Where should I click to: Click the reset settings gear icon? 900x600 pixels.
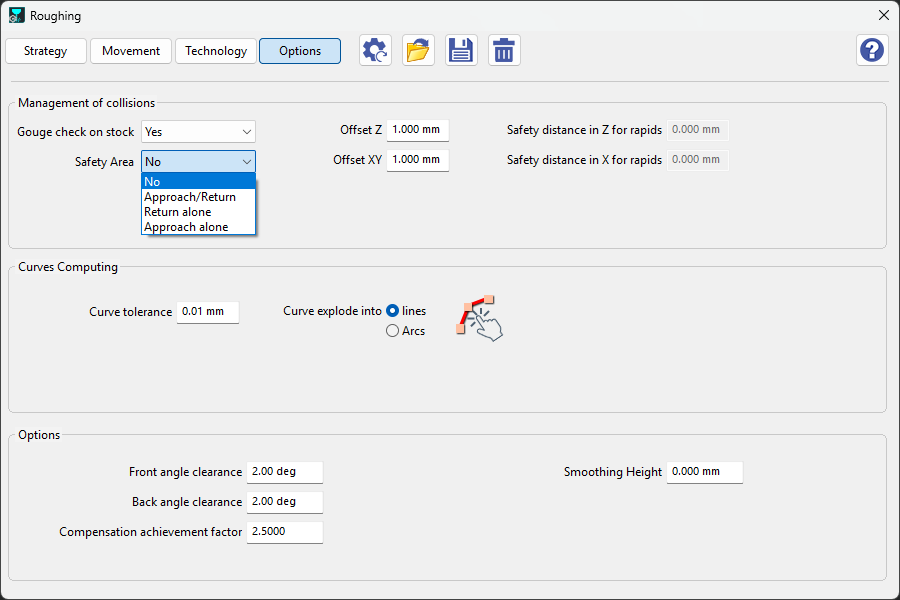[376, 50]
